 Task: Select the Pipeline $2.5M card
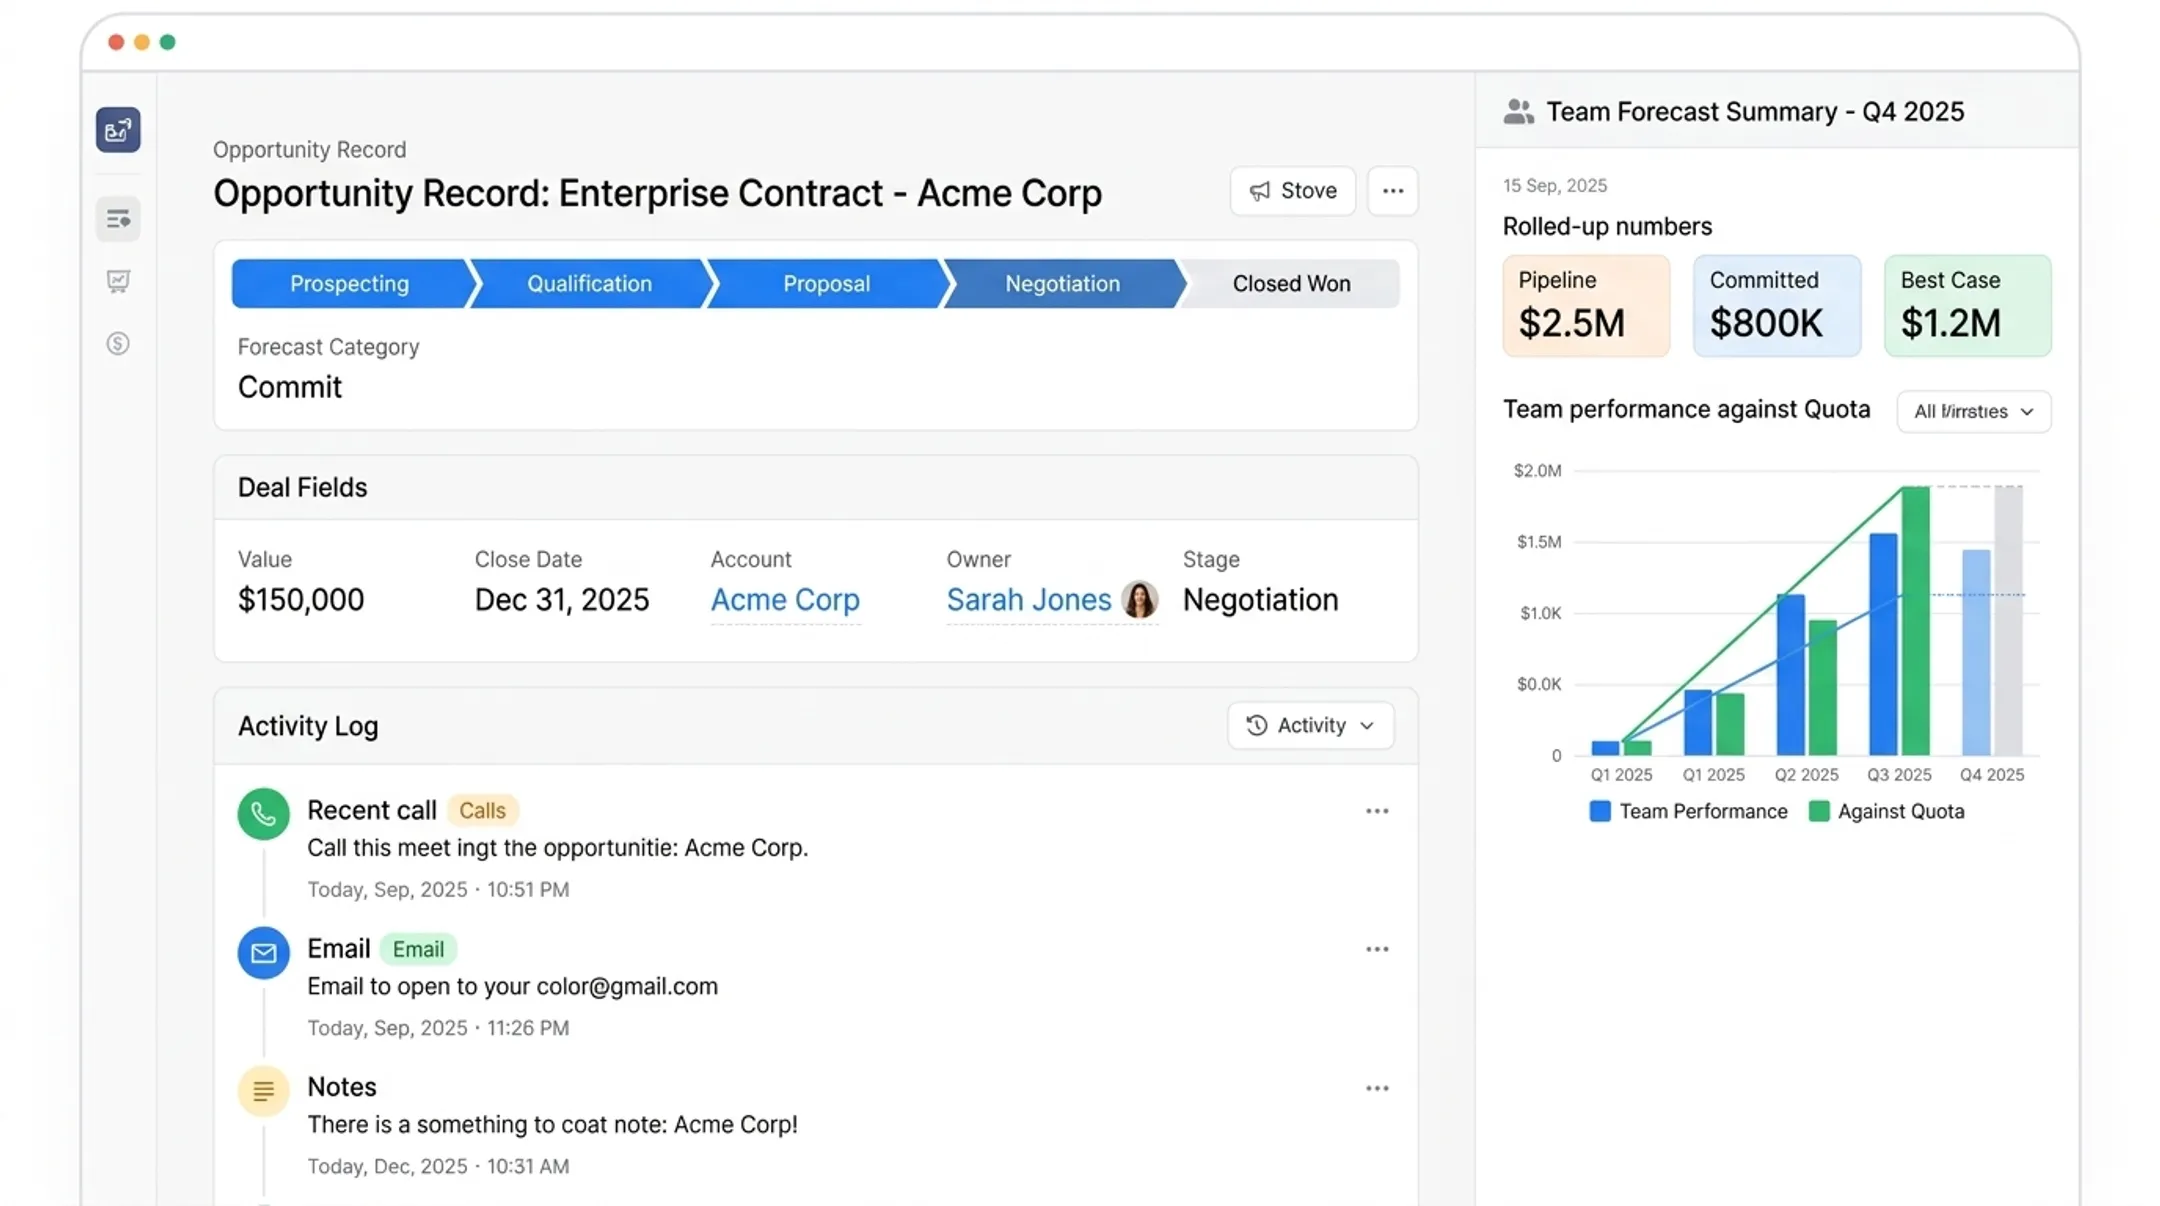pyautogui.click(x=1586, y=306)
